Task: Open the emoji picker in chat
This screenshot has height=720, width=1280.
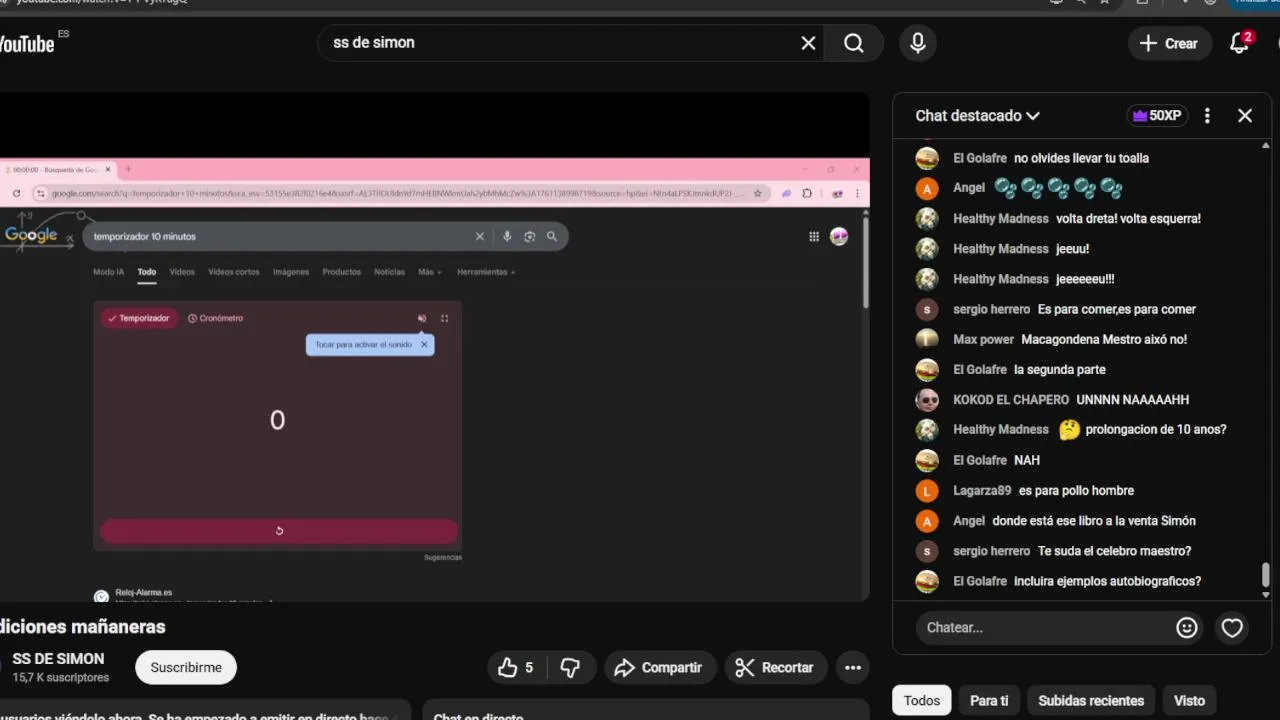Action: (x=1187, y=627)
